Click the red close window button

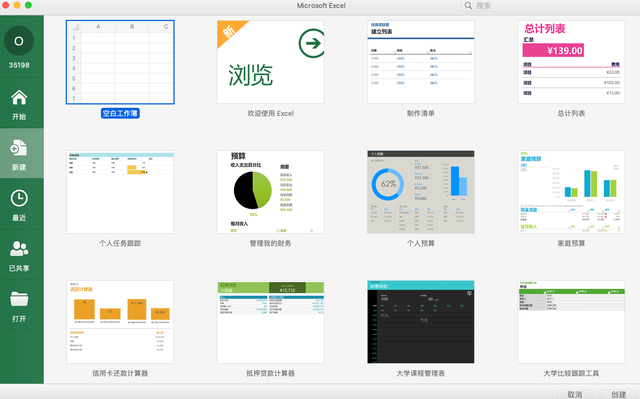point(6,5)
